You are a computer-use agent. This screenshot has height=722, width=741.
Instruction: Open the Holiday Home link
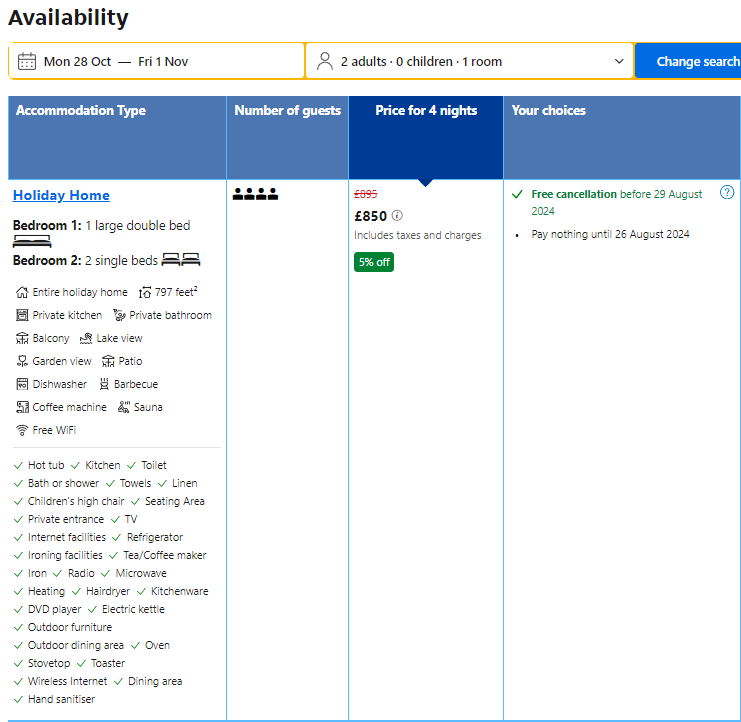pyautogui.click(x=61, y=195)
